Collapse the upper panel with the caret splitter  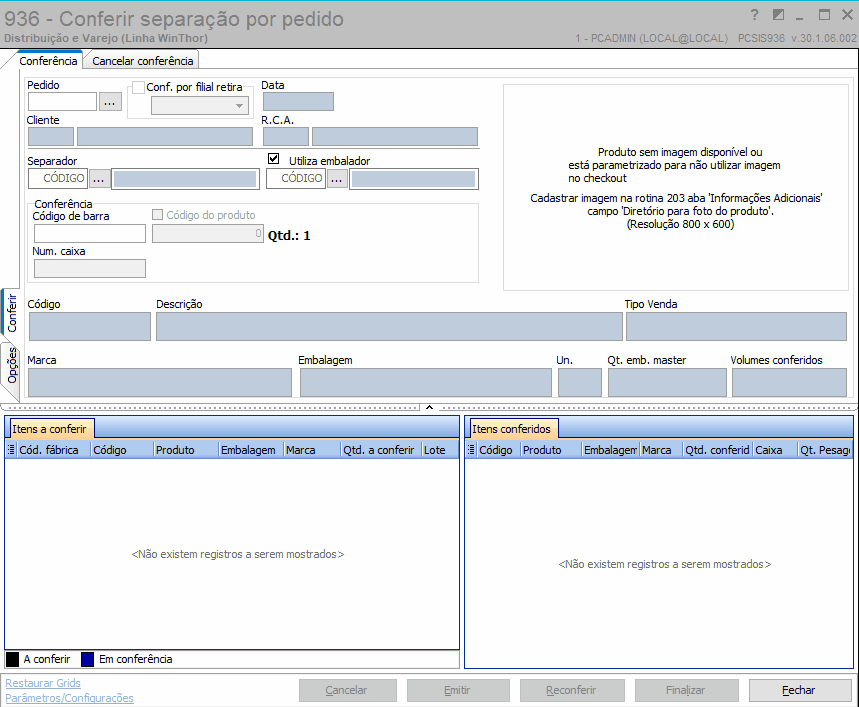[x=430, y=407]
